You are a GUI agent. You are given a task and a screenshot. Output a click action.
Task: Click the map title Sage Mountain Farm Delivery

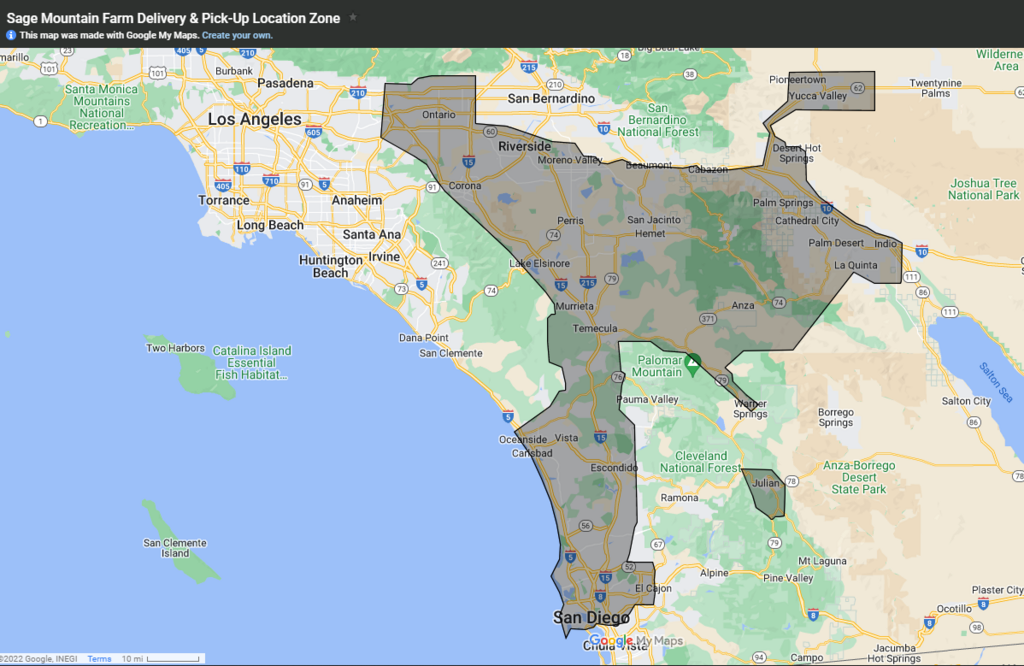(173, 18)
